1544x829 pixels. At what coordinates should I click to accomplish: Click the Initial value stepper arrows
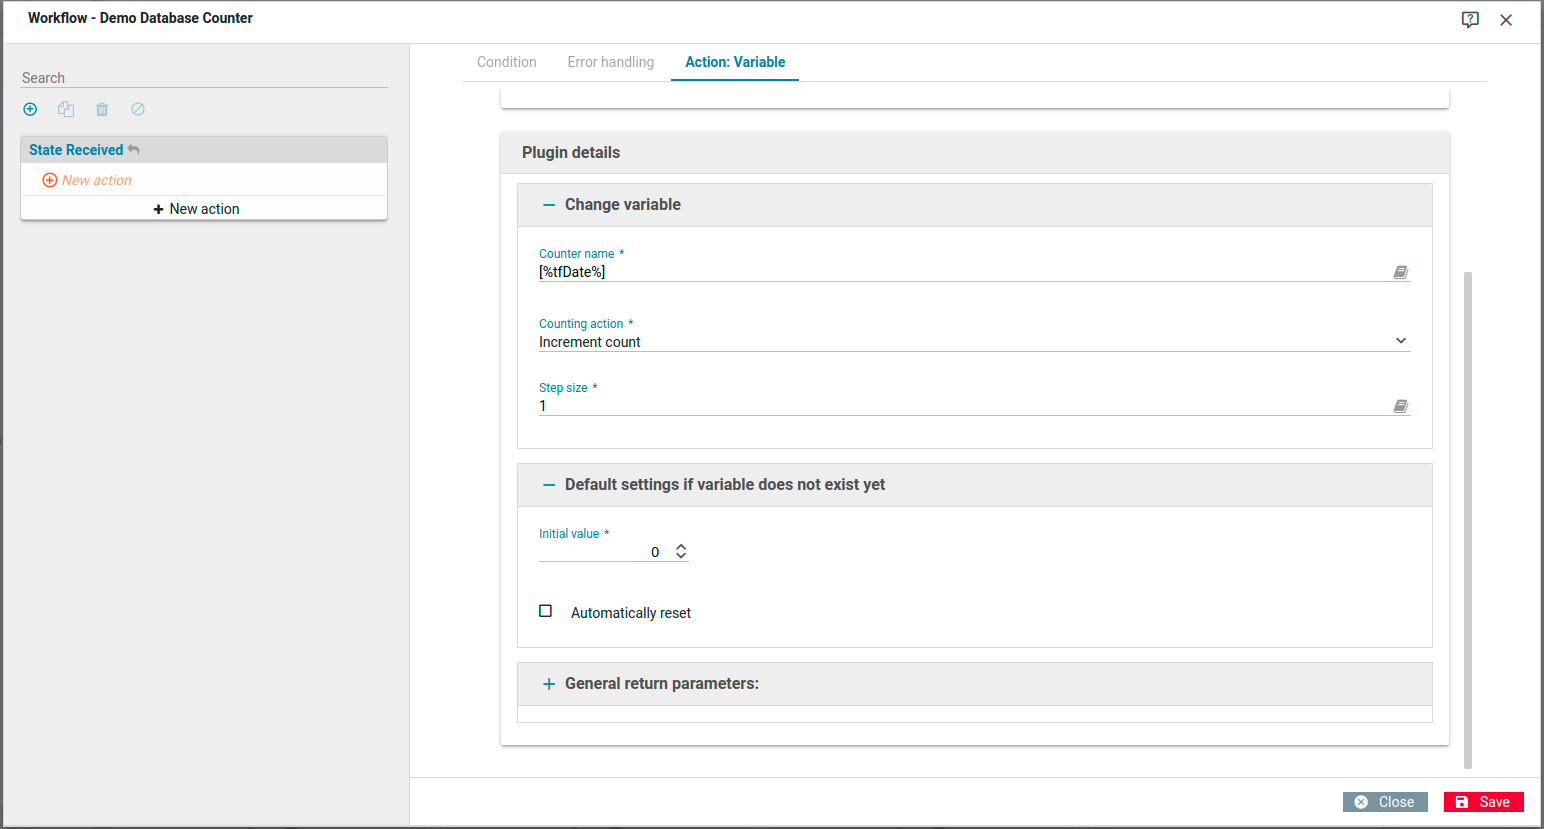[681, 551]
